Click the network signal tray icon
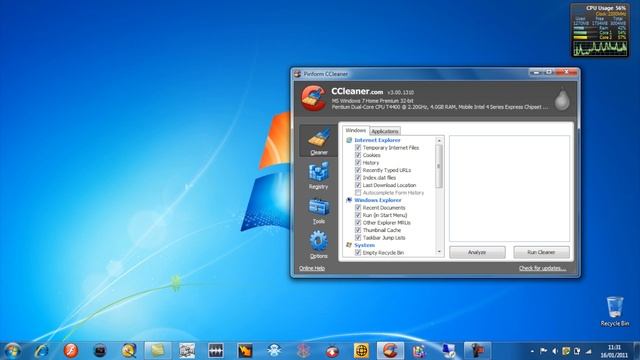Viewport: 640px width, 360px height. [x=588, y=351]
